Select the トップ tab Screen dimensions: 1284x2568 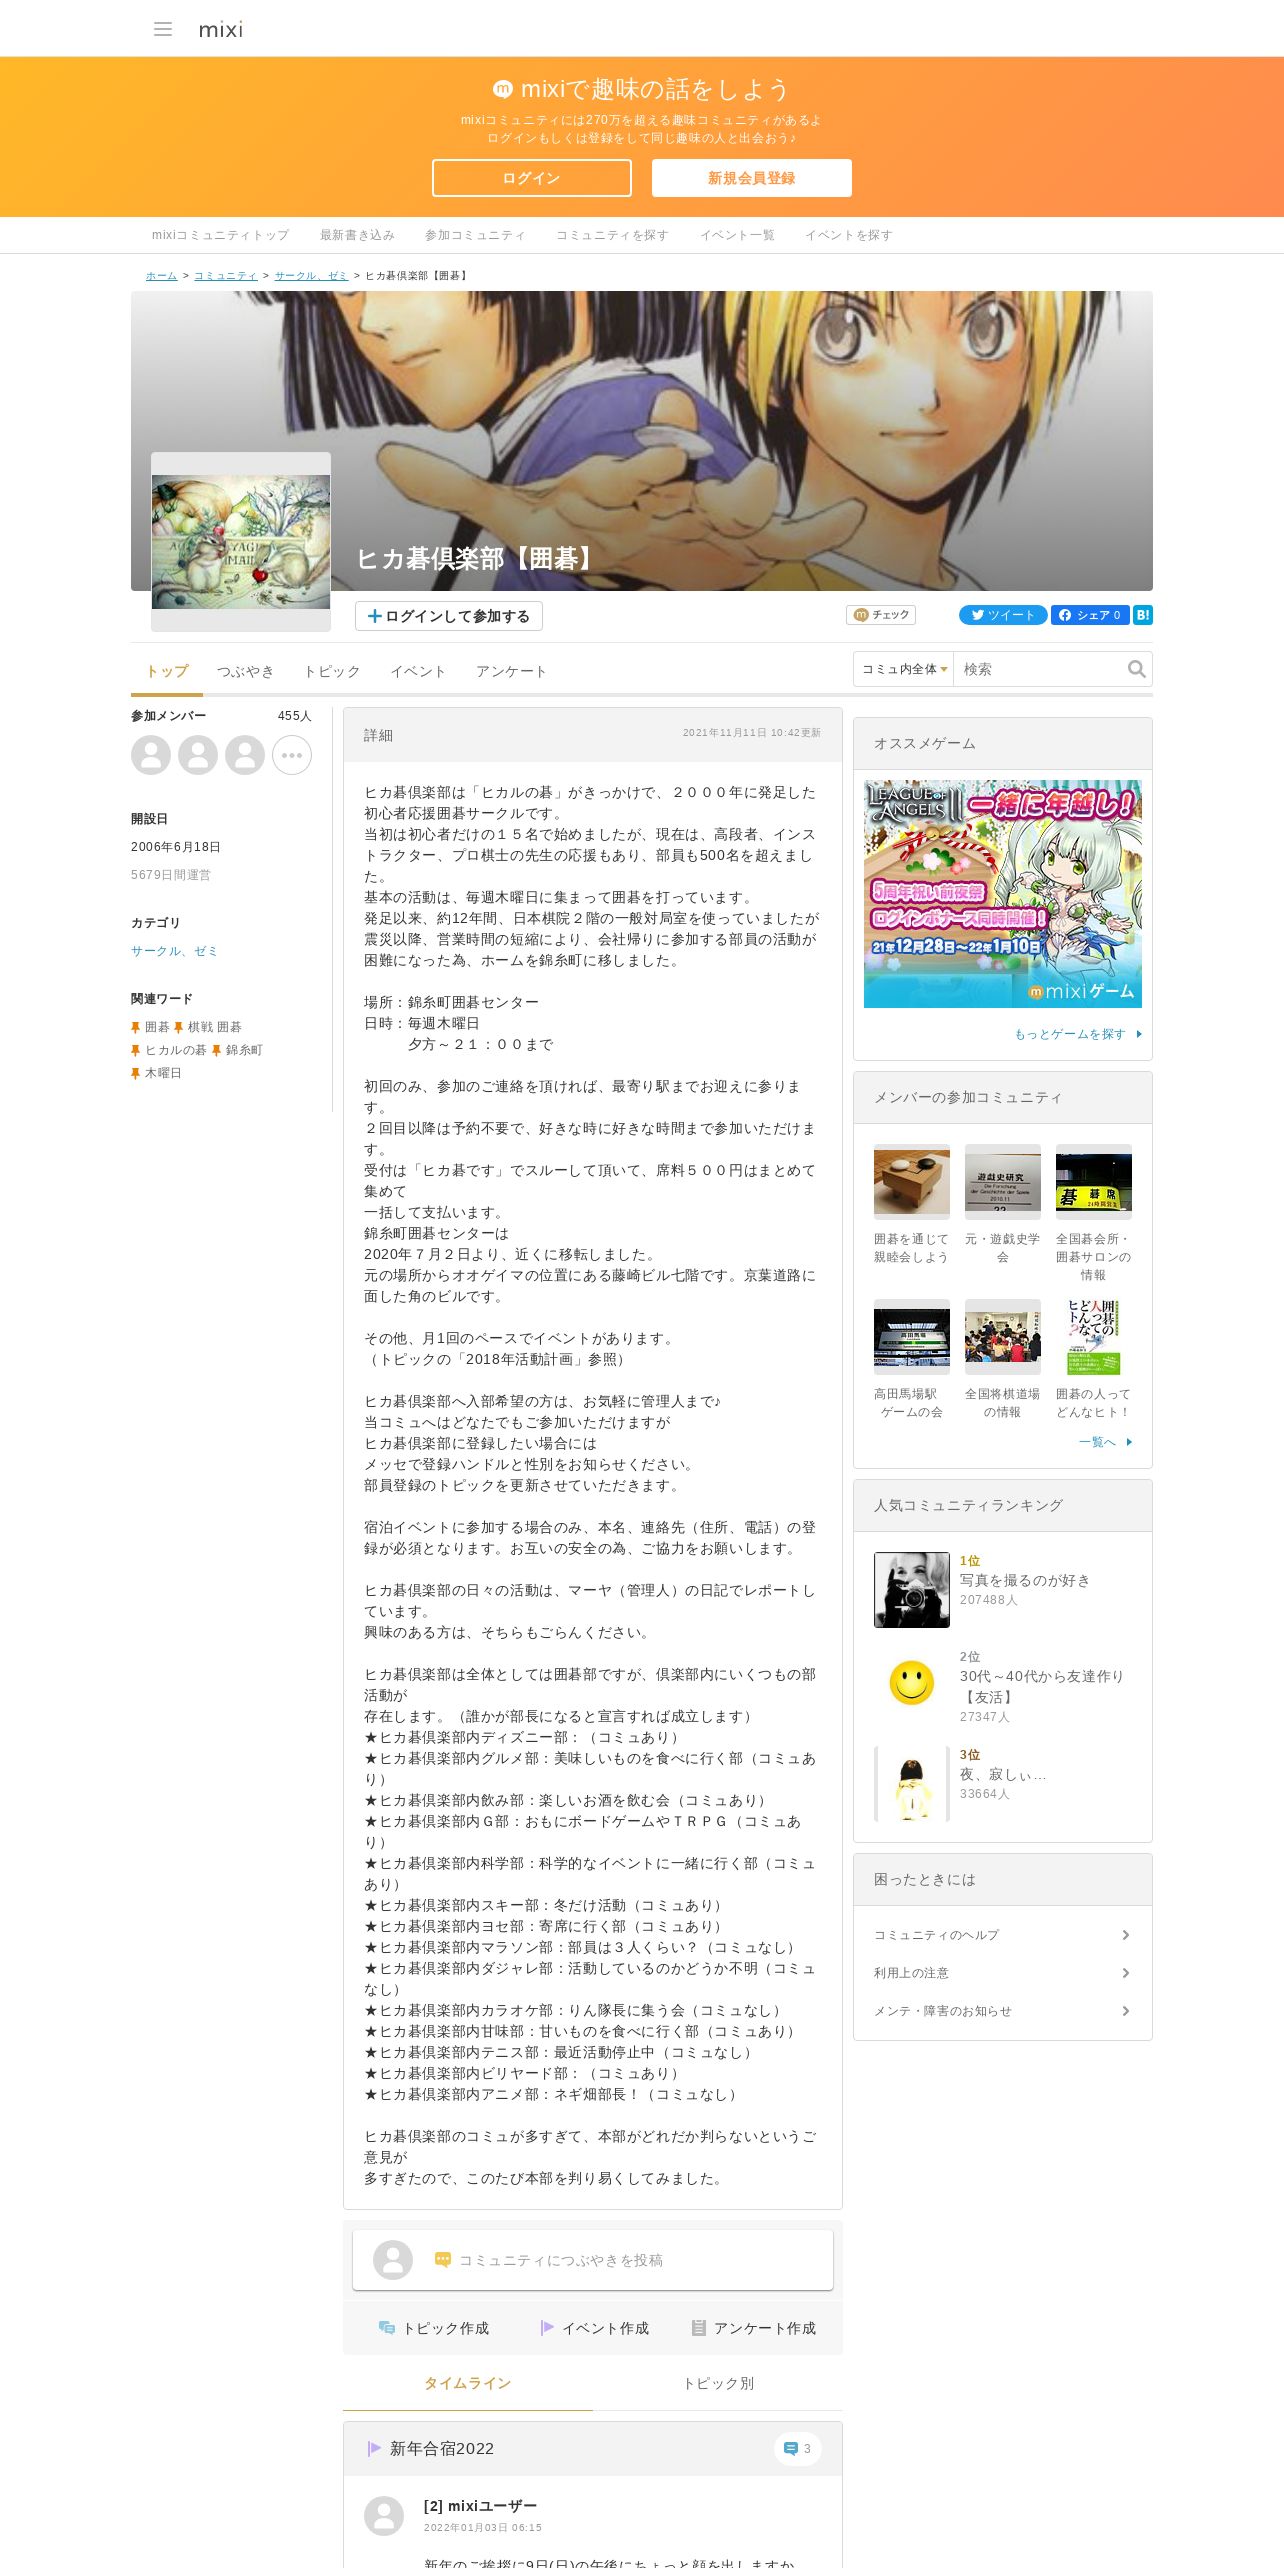tap(167, 671)
